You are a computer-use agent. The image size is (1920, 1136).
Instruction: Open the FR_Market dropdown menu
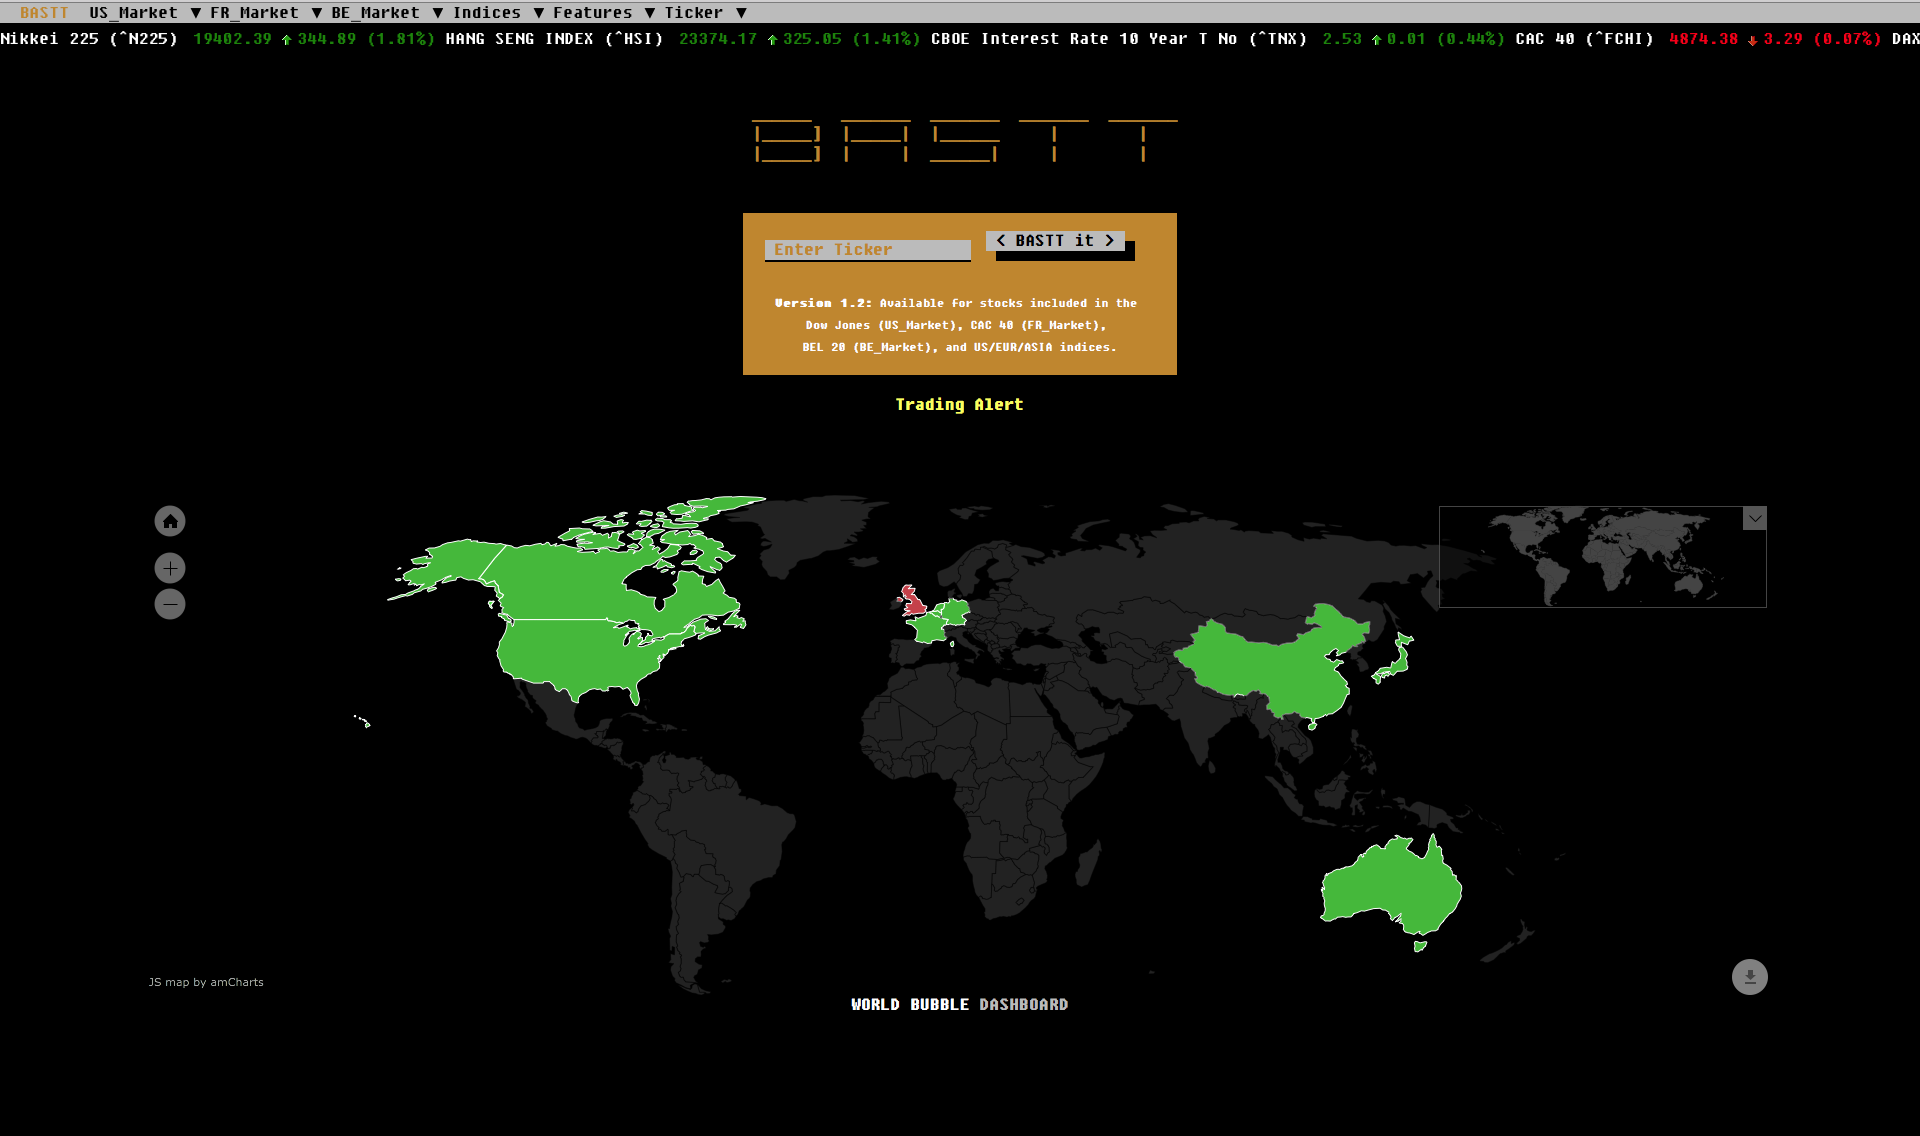pos(266,13)
